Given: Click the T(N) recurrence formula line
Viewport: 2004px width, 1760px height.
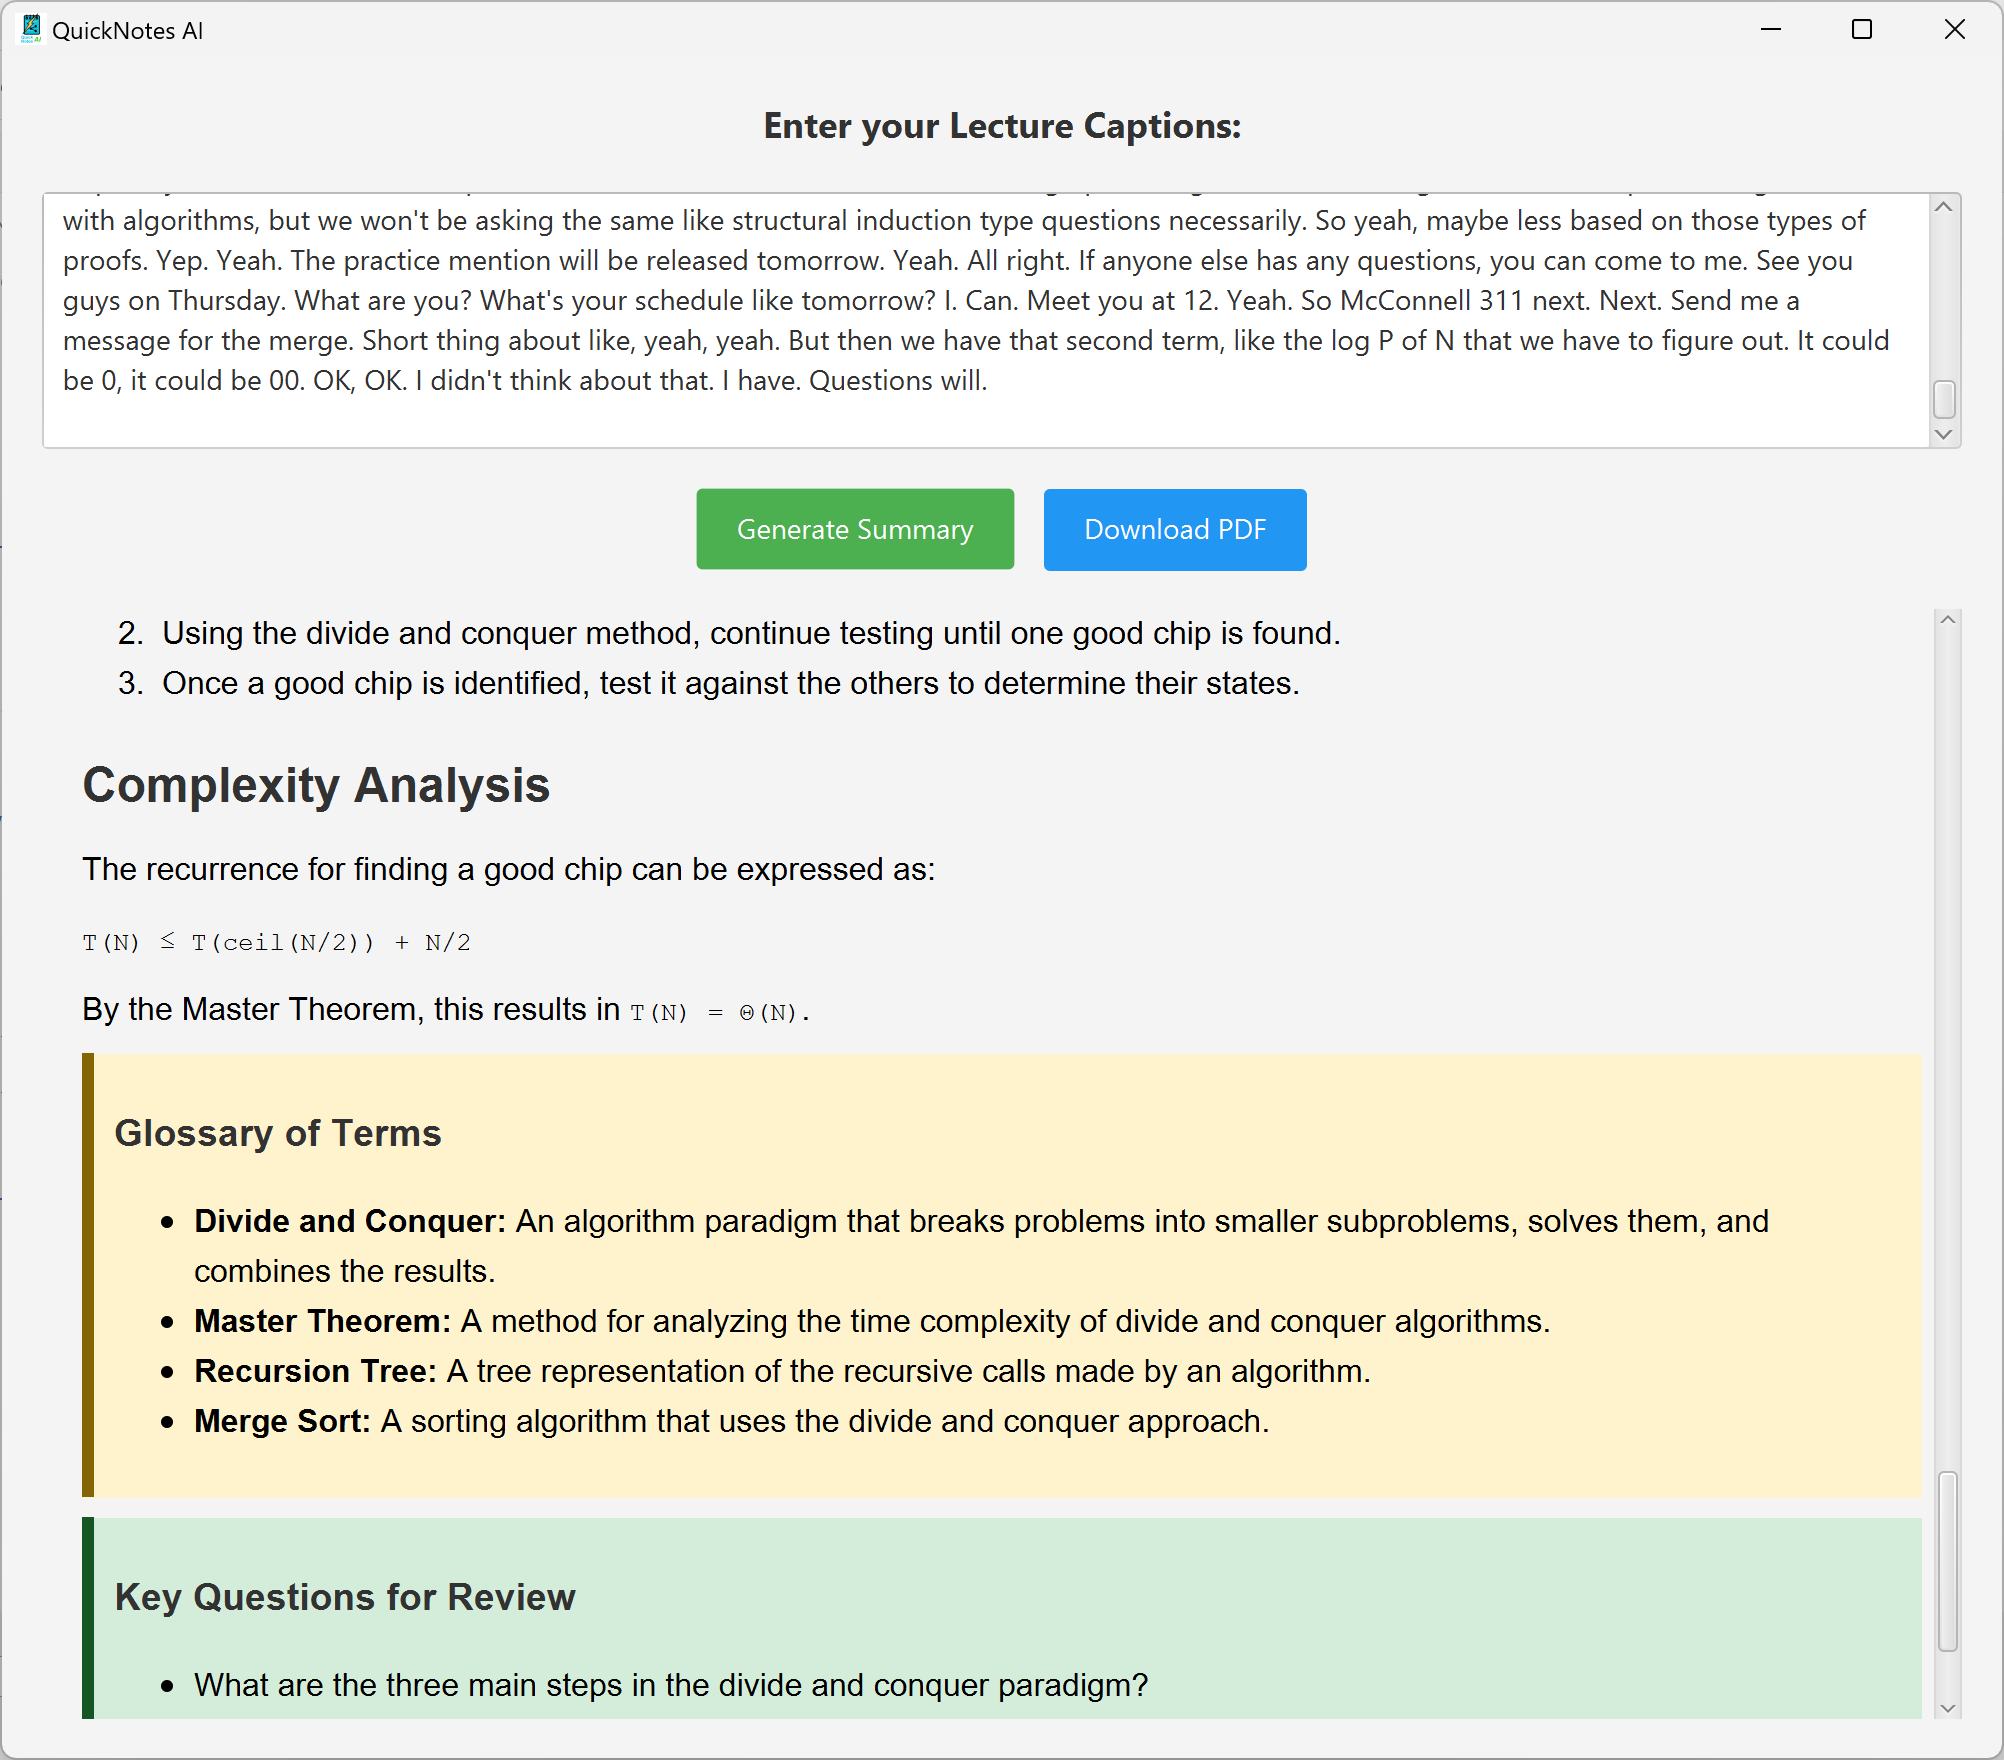Looking at the screenshot, I should [276, 942].
